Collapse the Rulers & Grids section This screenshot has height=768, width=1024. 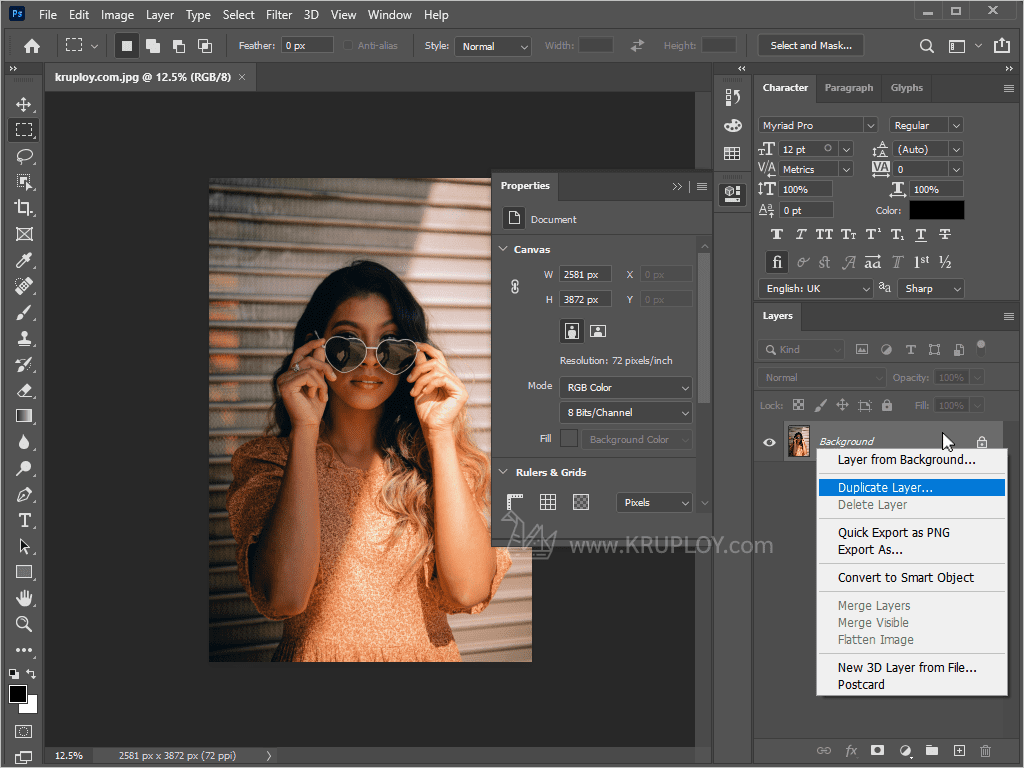pyautogui.click(x=504, y=472)
